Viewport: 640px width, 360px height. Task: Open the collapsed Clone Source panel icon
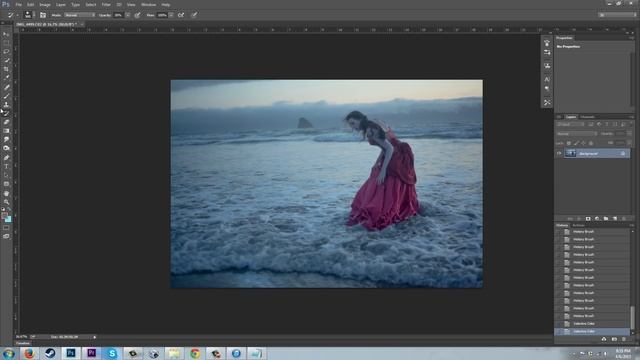[x=547, y=65]
